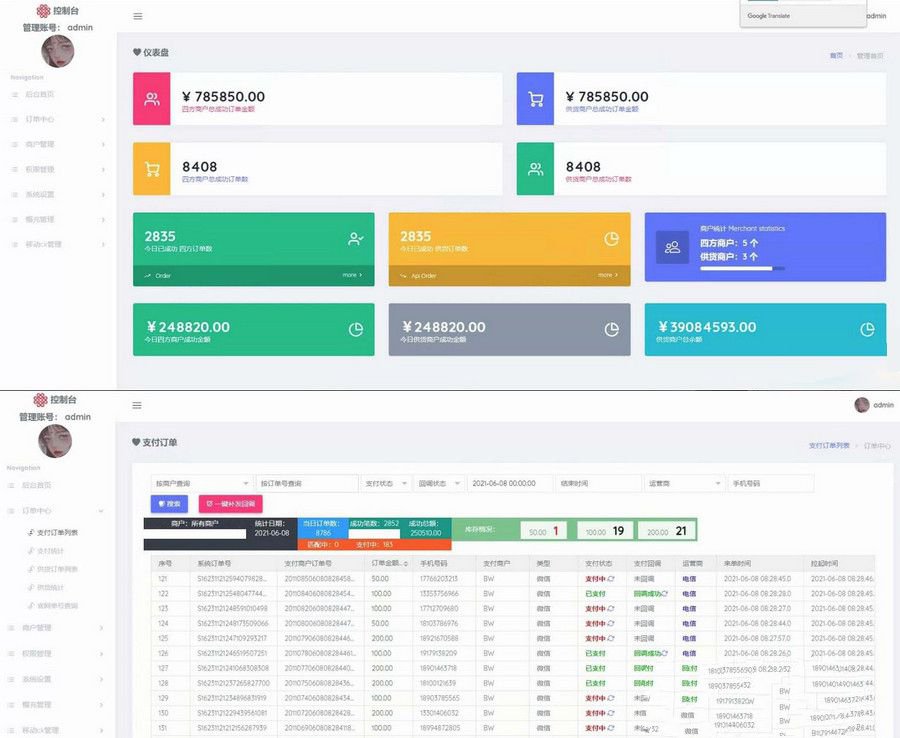Open the 支付状态 payment status dropdown
The image size is (900, 738).
click(x=385, y=483)
